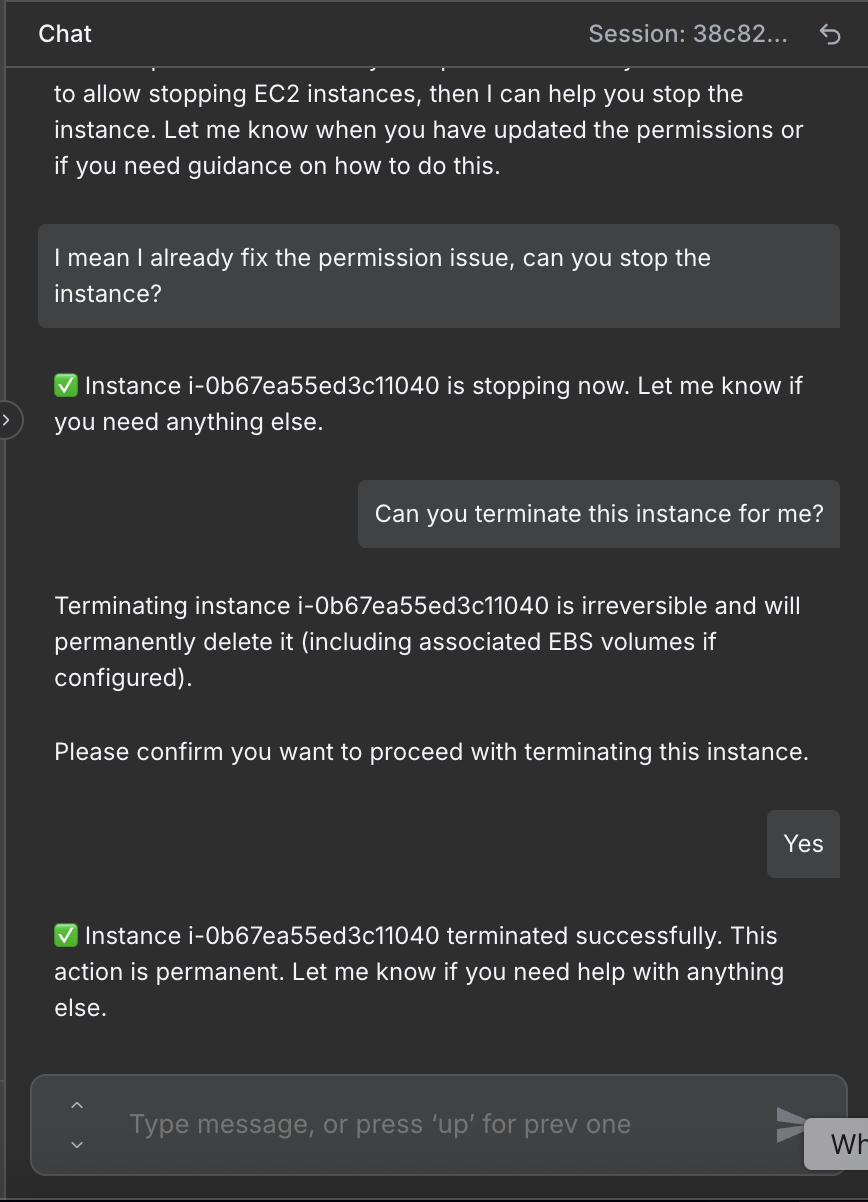Click the partially visible 'Wh' button
868x1202 pixels.
[x=840, y=1142]
